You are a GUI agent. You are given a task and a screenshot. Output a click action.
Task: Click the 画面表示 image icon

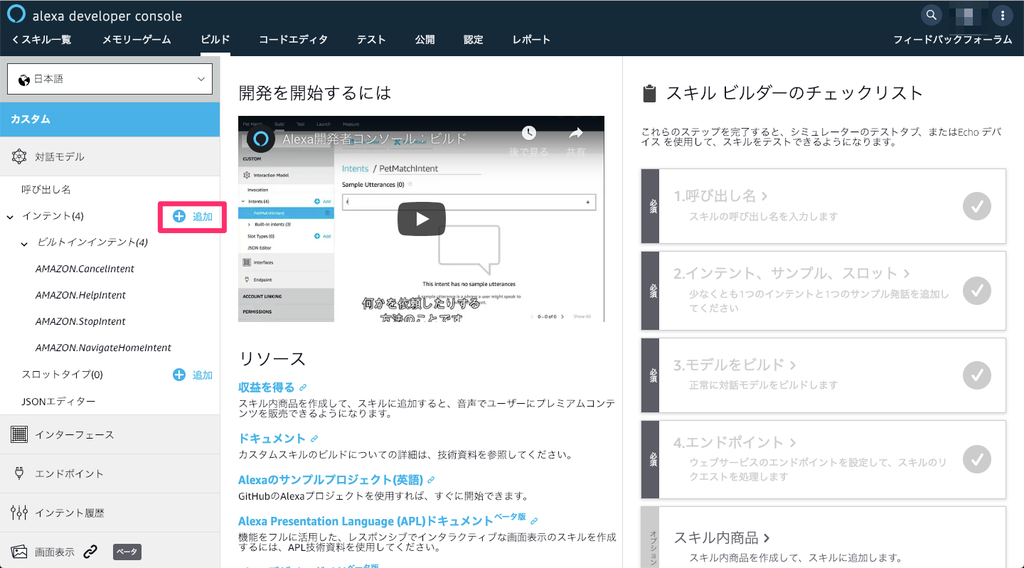pyautogui.click(x=19, y=552)
